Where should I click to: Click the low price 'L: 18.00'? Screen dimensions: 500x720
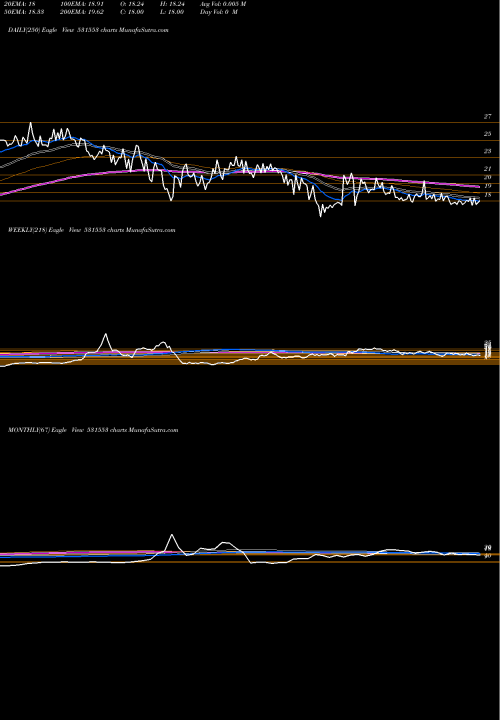[171, 11]
